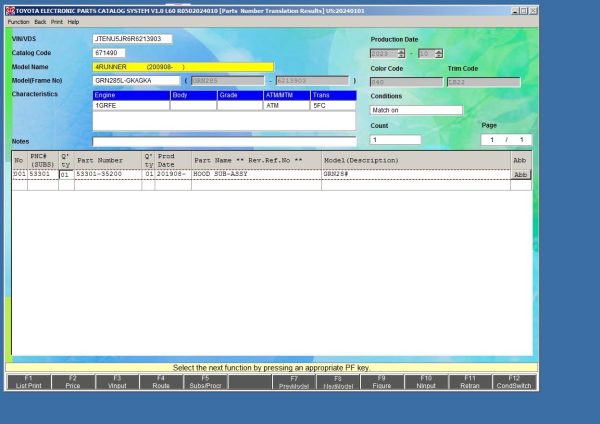Click the VIN/VDS input field
The width and height of the screenshot is (600, 424).
[x=132, y=39]
